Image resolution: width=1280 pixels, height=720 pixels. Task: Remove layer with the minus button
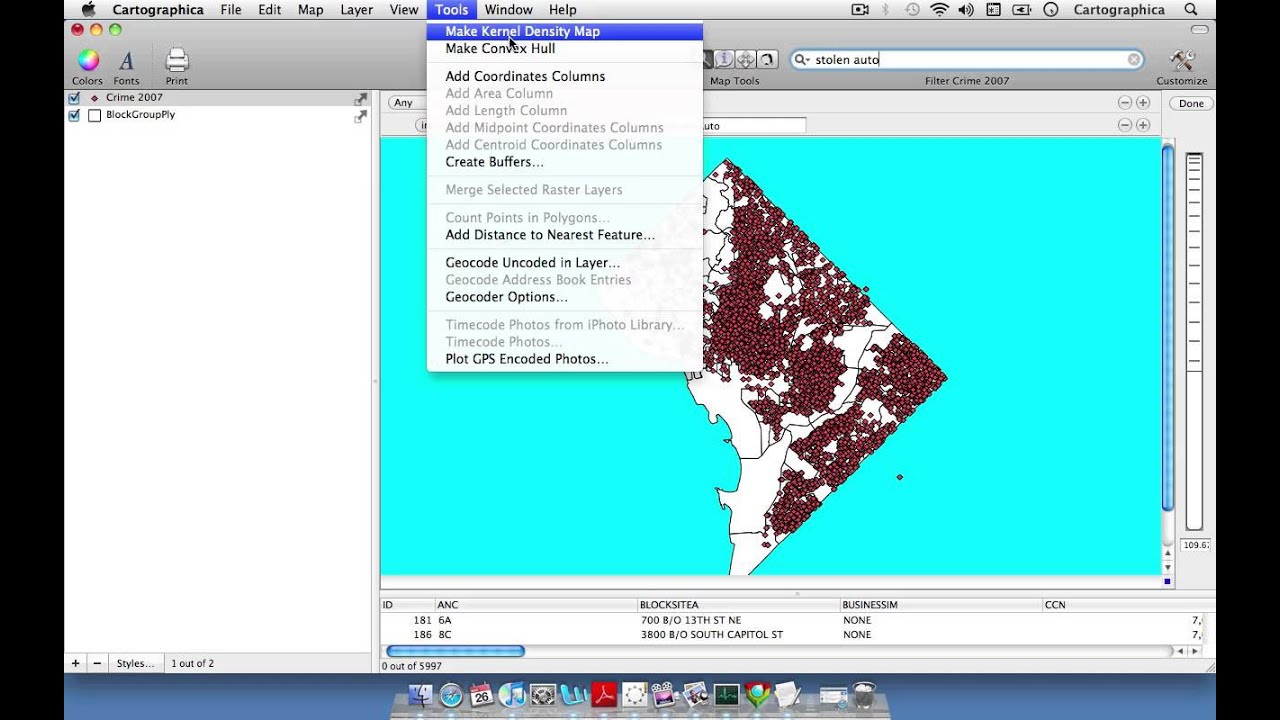pyautogui.click(x=97, y=663)
